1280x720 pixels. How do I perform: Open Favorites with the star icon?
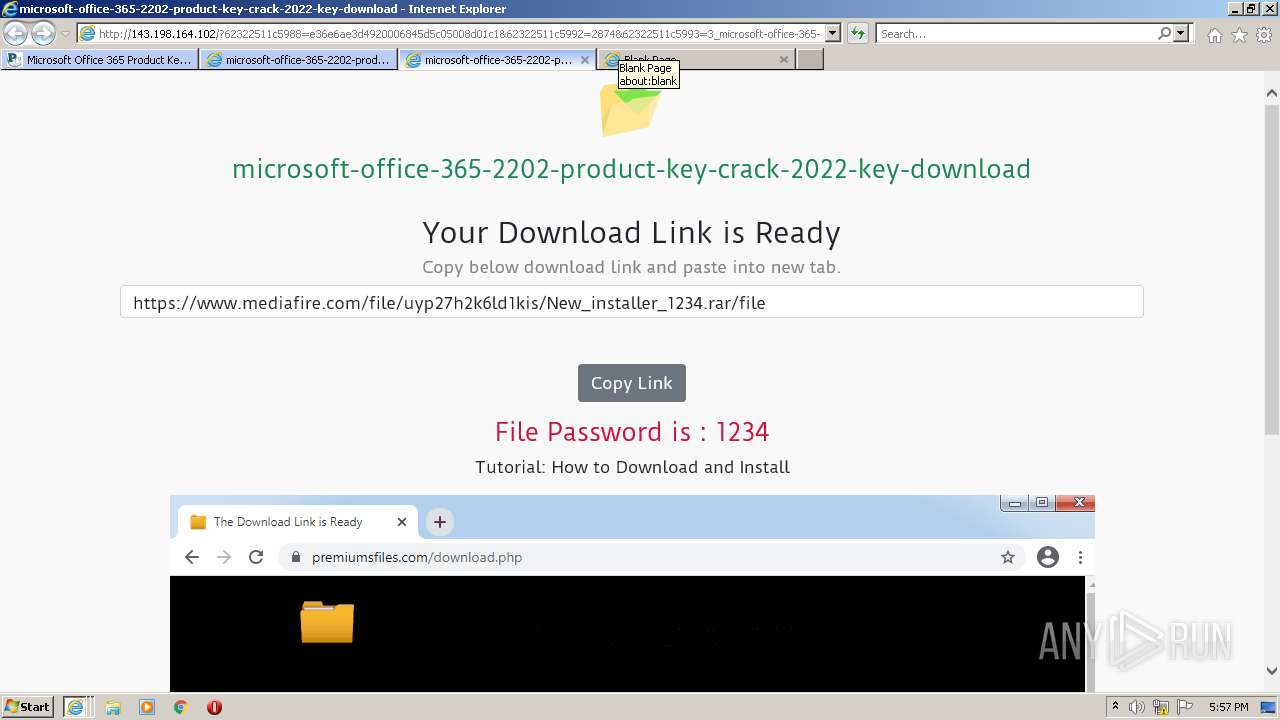tap(1239, 35)
